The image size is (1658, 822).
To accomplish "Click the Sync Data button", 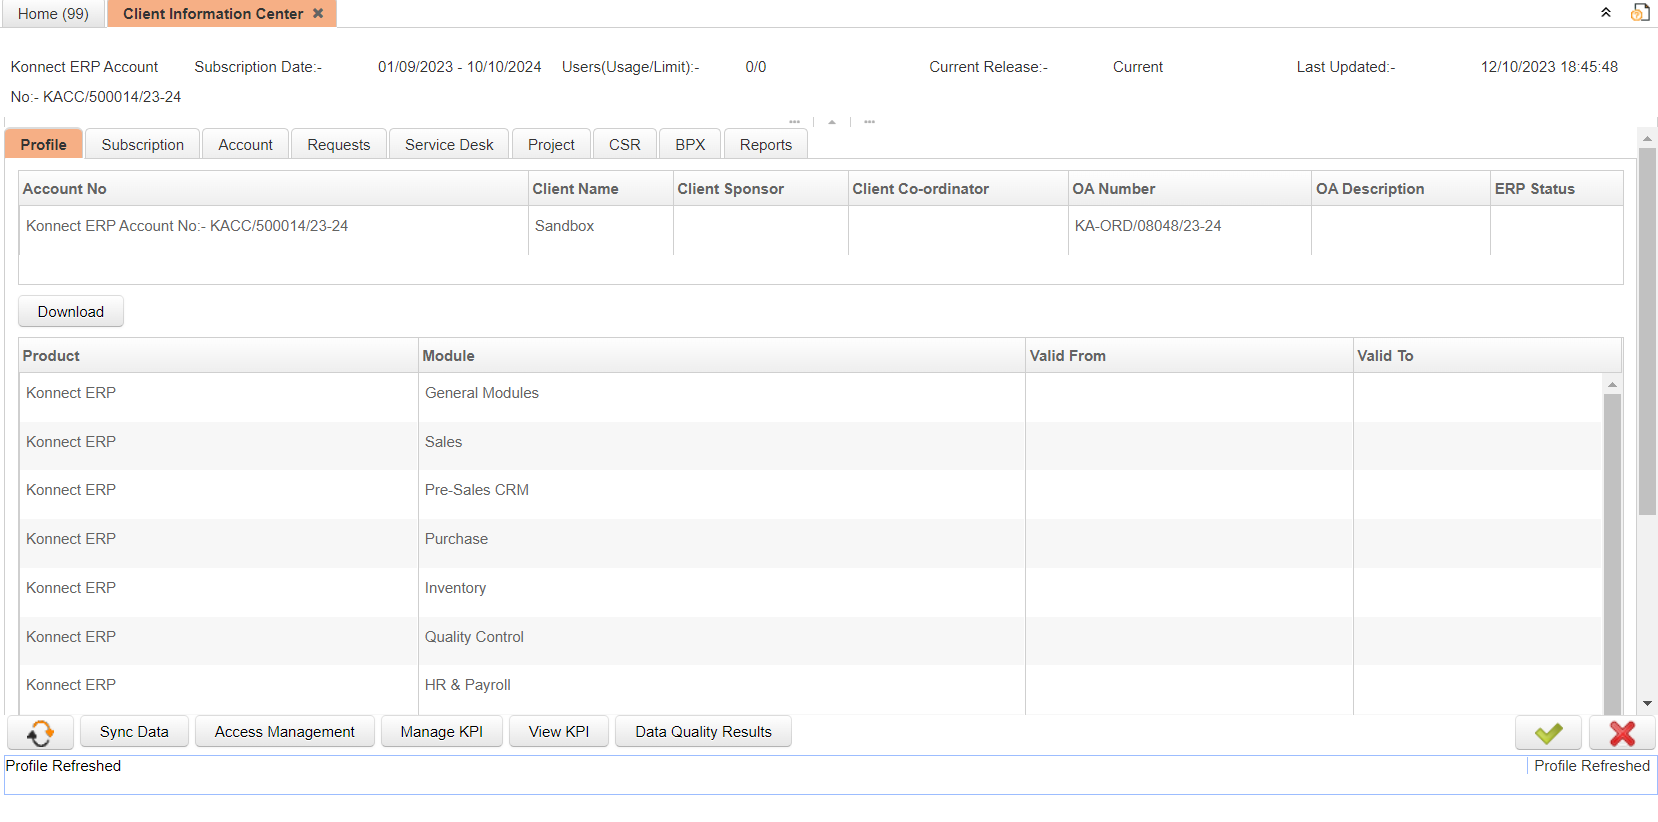I will [x=134, y=732].
